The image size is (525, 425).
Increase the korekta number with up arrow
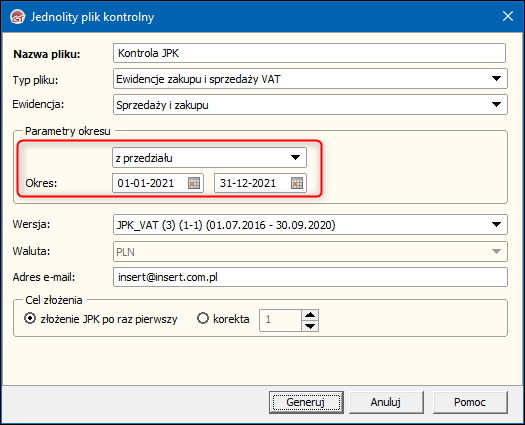[x=310, y=315]
